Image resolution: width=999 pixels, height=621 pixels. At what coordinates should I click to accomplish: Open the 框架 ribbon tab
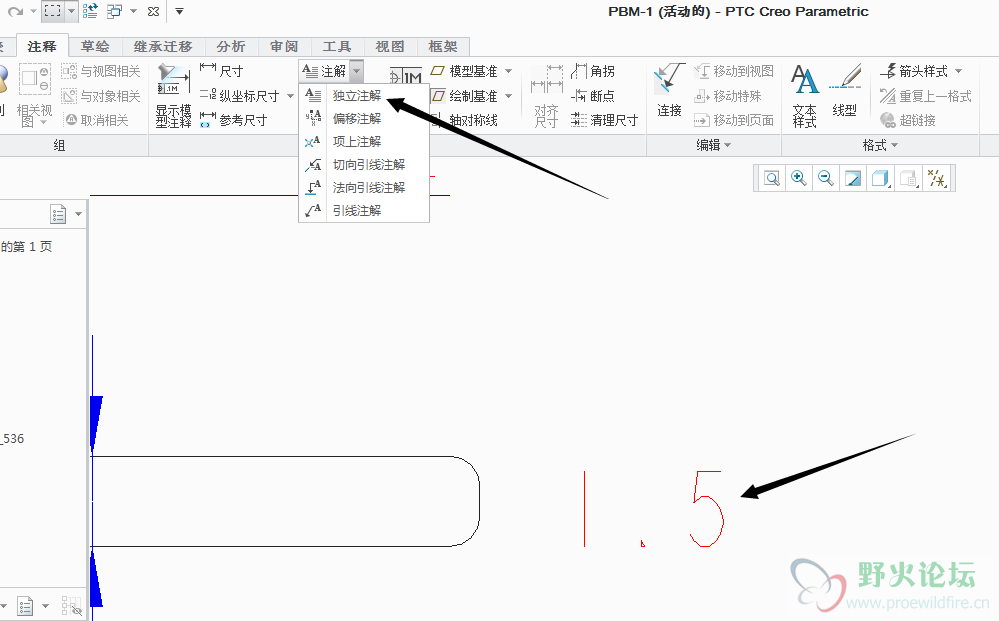(x=443, y=46)
